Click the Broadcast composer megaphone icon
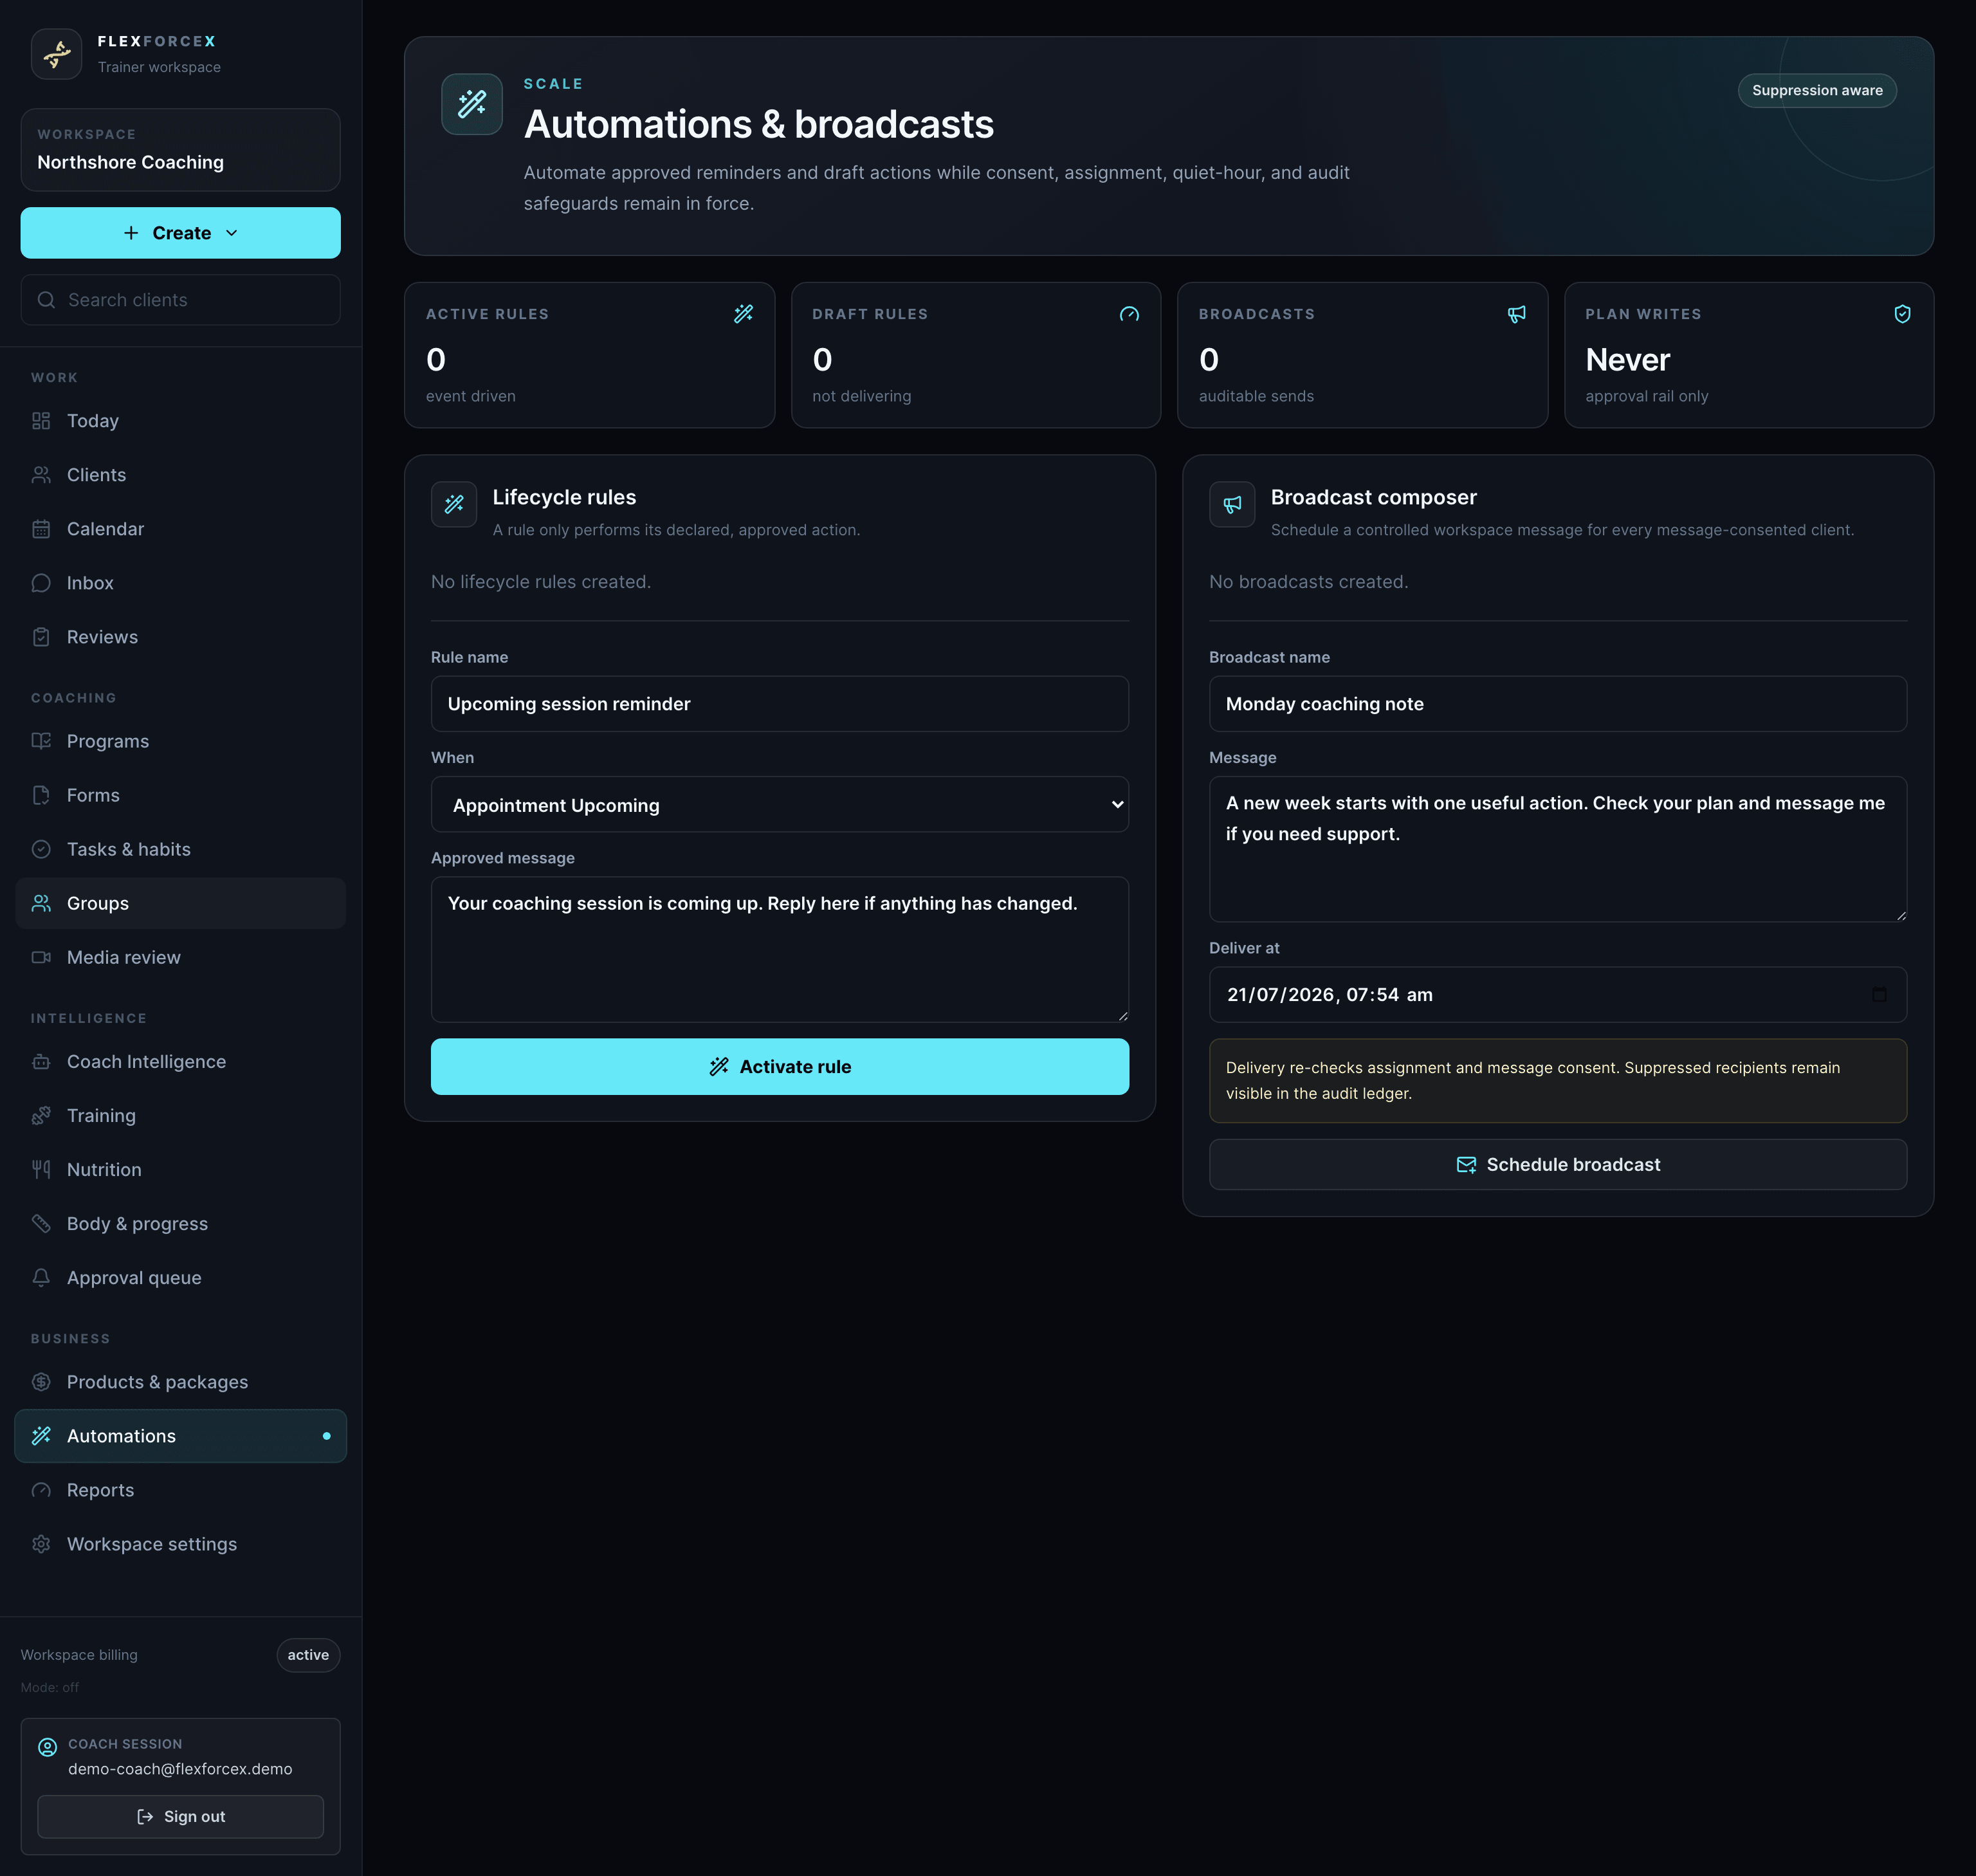 pos(1232,504)
